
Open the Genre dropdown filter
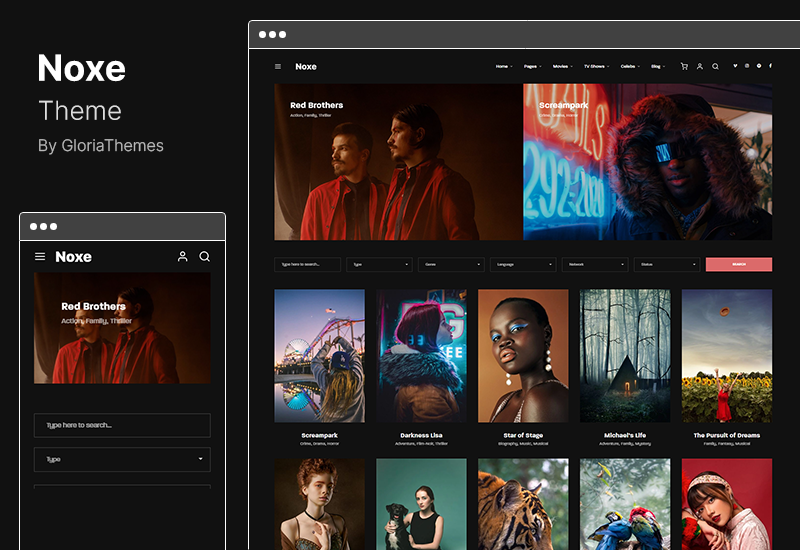[x=451, y=264]
